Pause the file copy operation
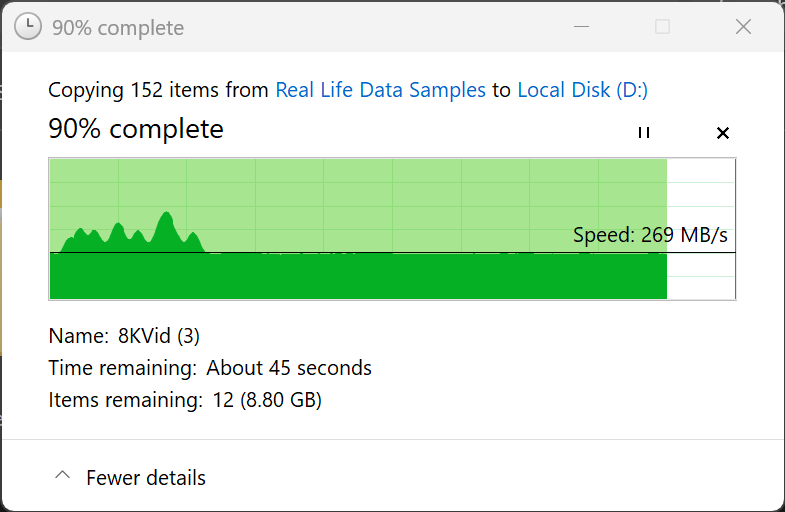The width and height of the screenshot is (785, 512). (x=644, y=132)
